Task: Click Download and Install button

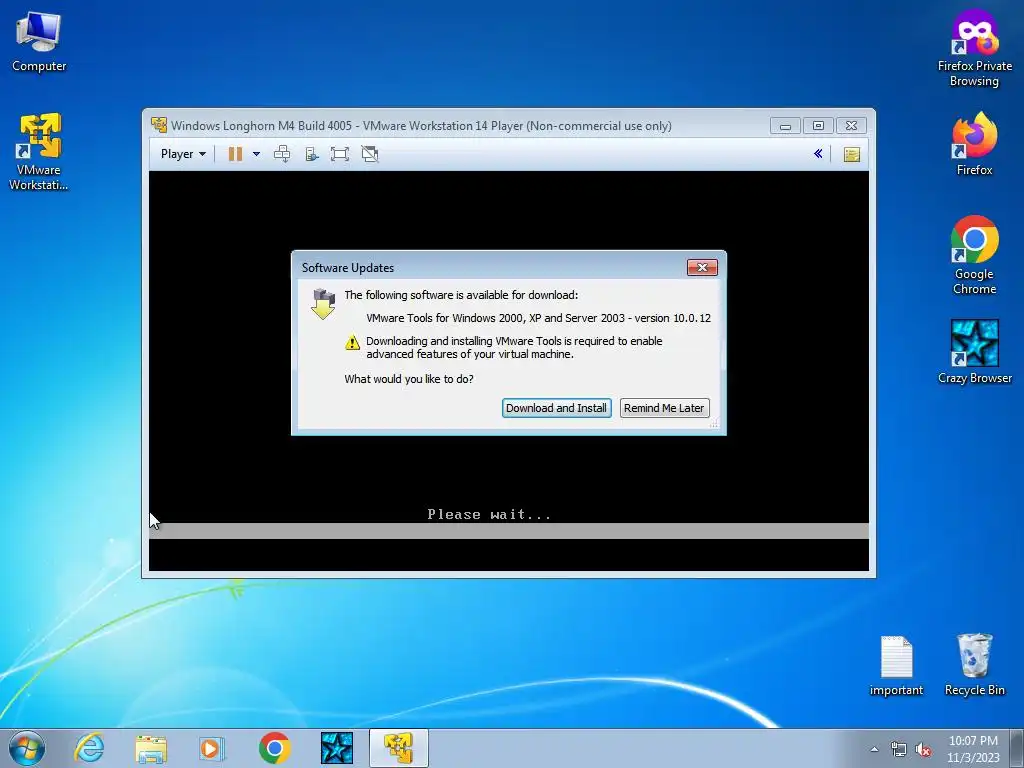Action: (x=556, y=408)
